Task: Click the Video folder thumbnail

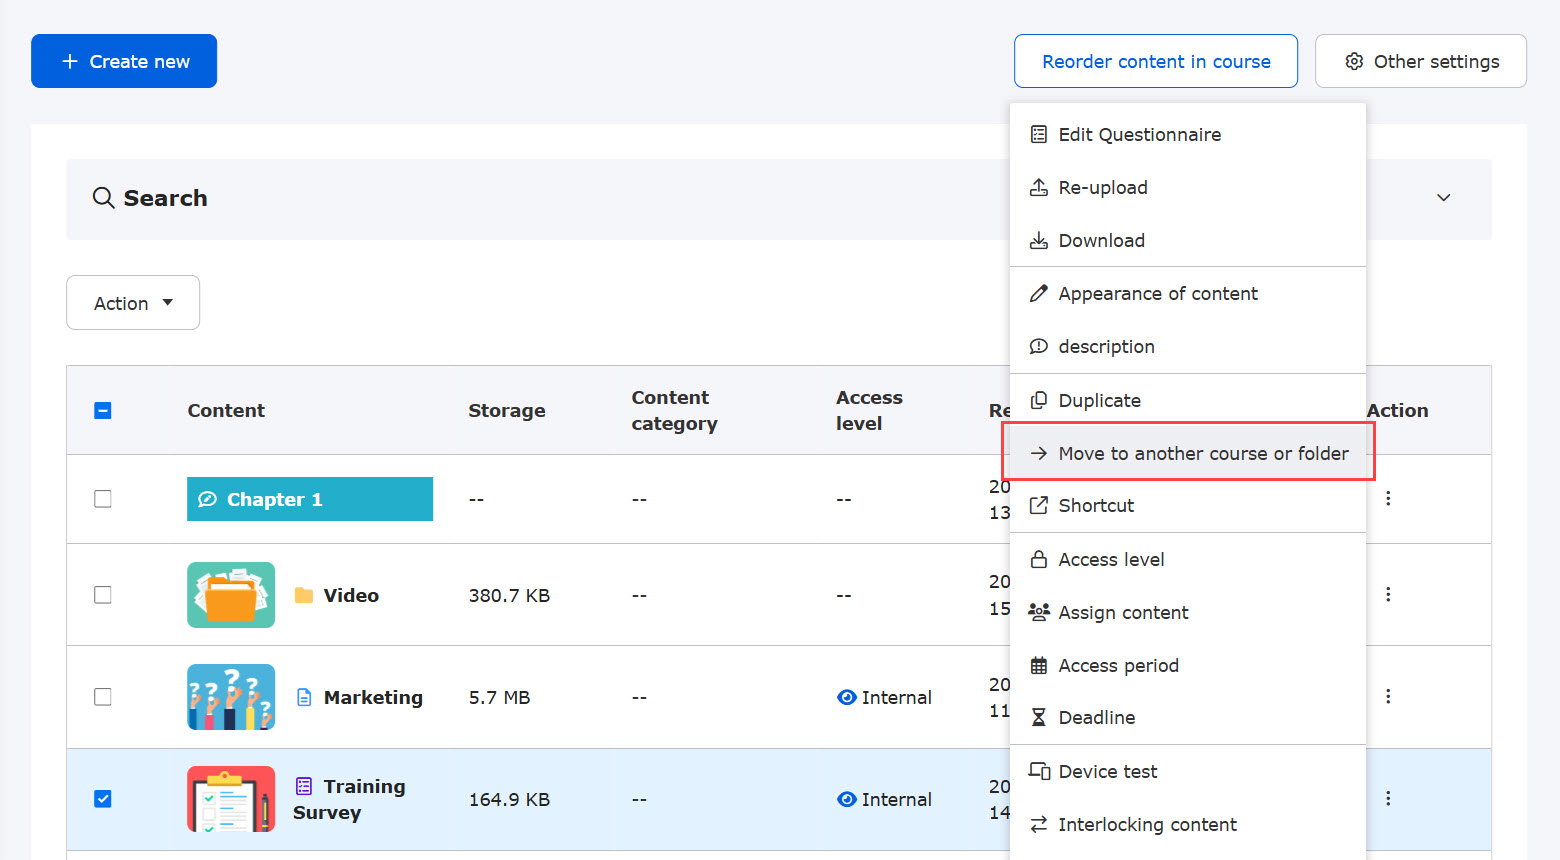Action: click(231, 595)
